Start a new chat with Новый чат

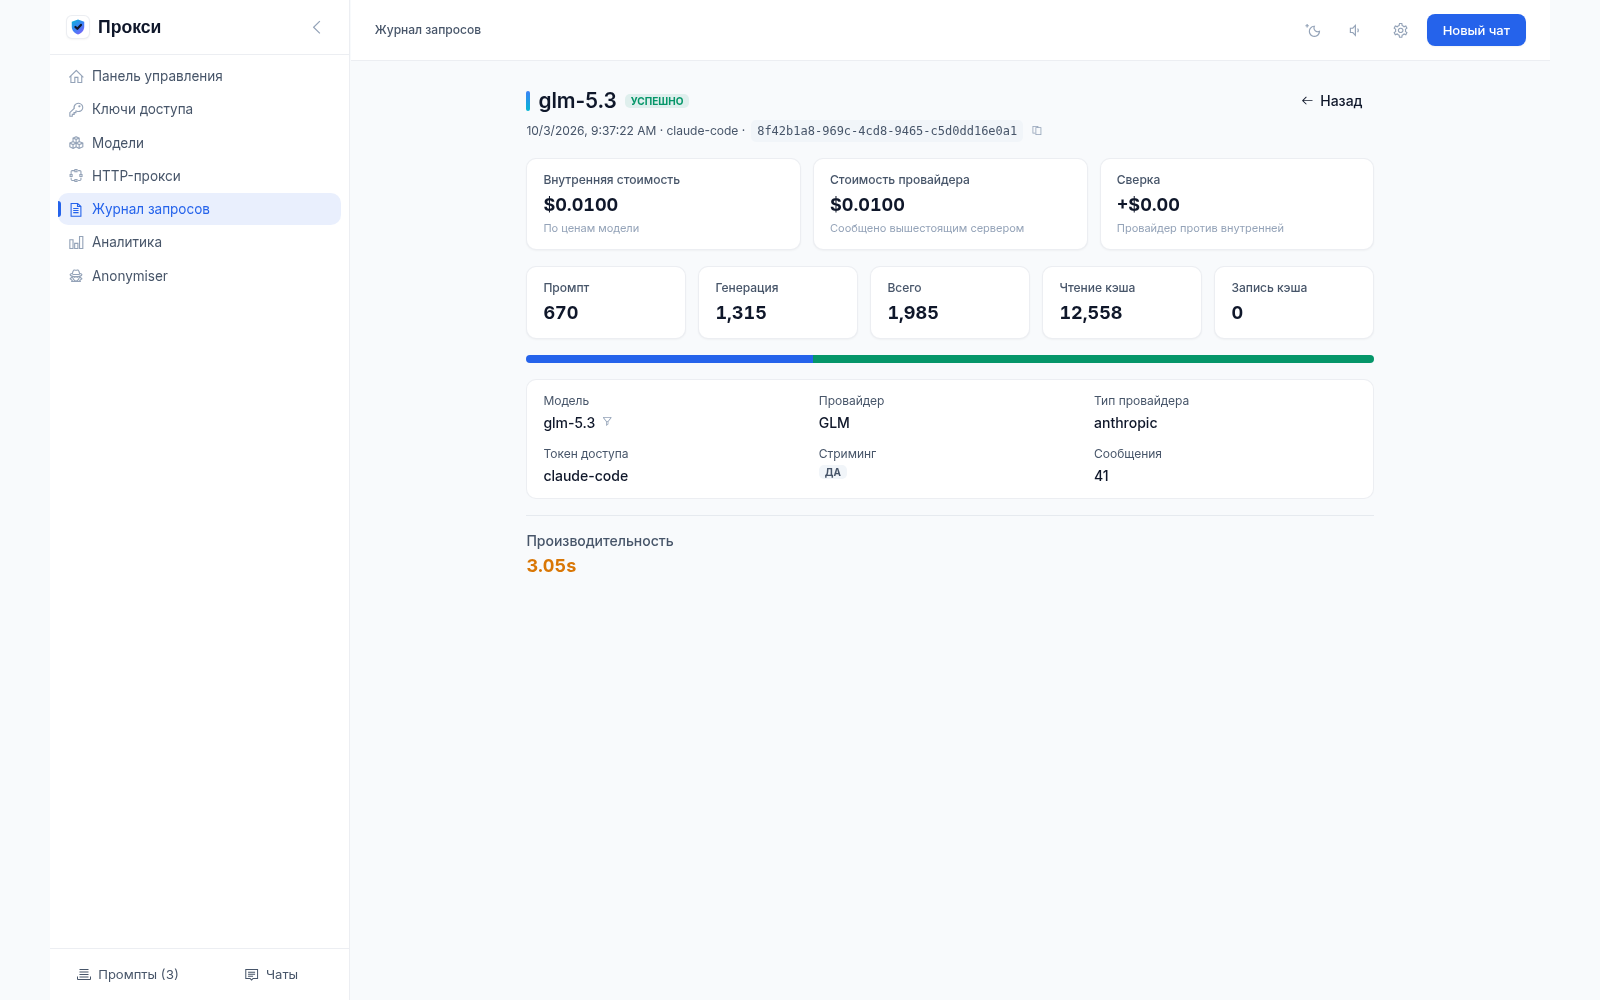(x=1476, y=30)
